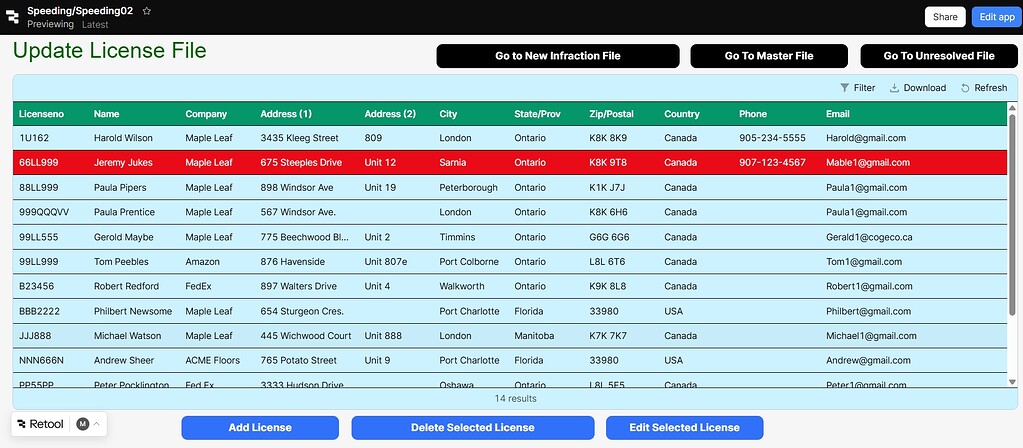Click the scrollbar down arrow
This screenshot has width=1023, height=448.
[x=1013, y=382]
